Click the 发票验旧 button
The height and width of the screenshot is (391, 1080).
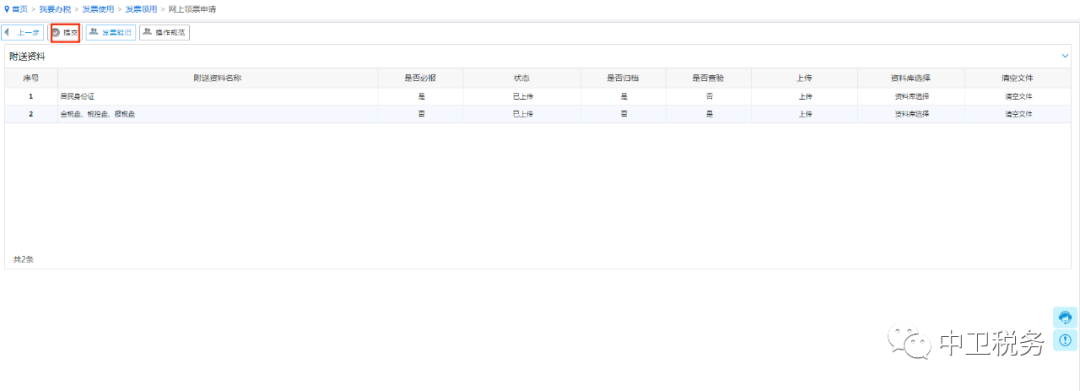pyautogui.click(x=111, y=32)
